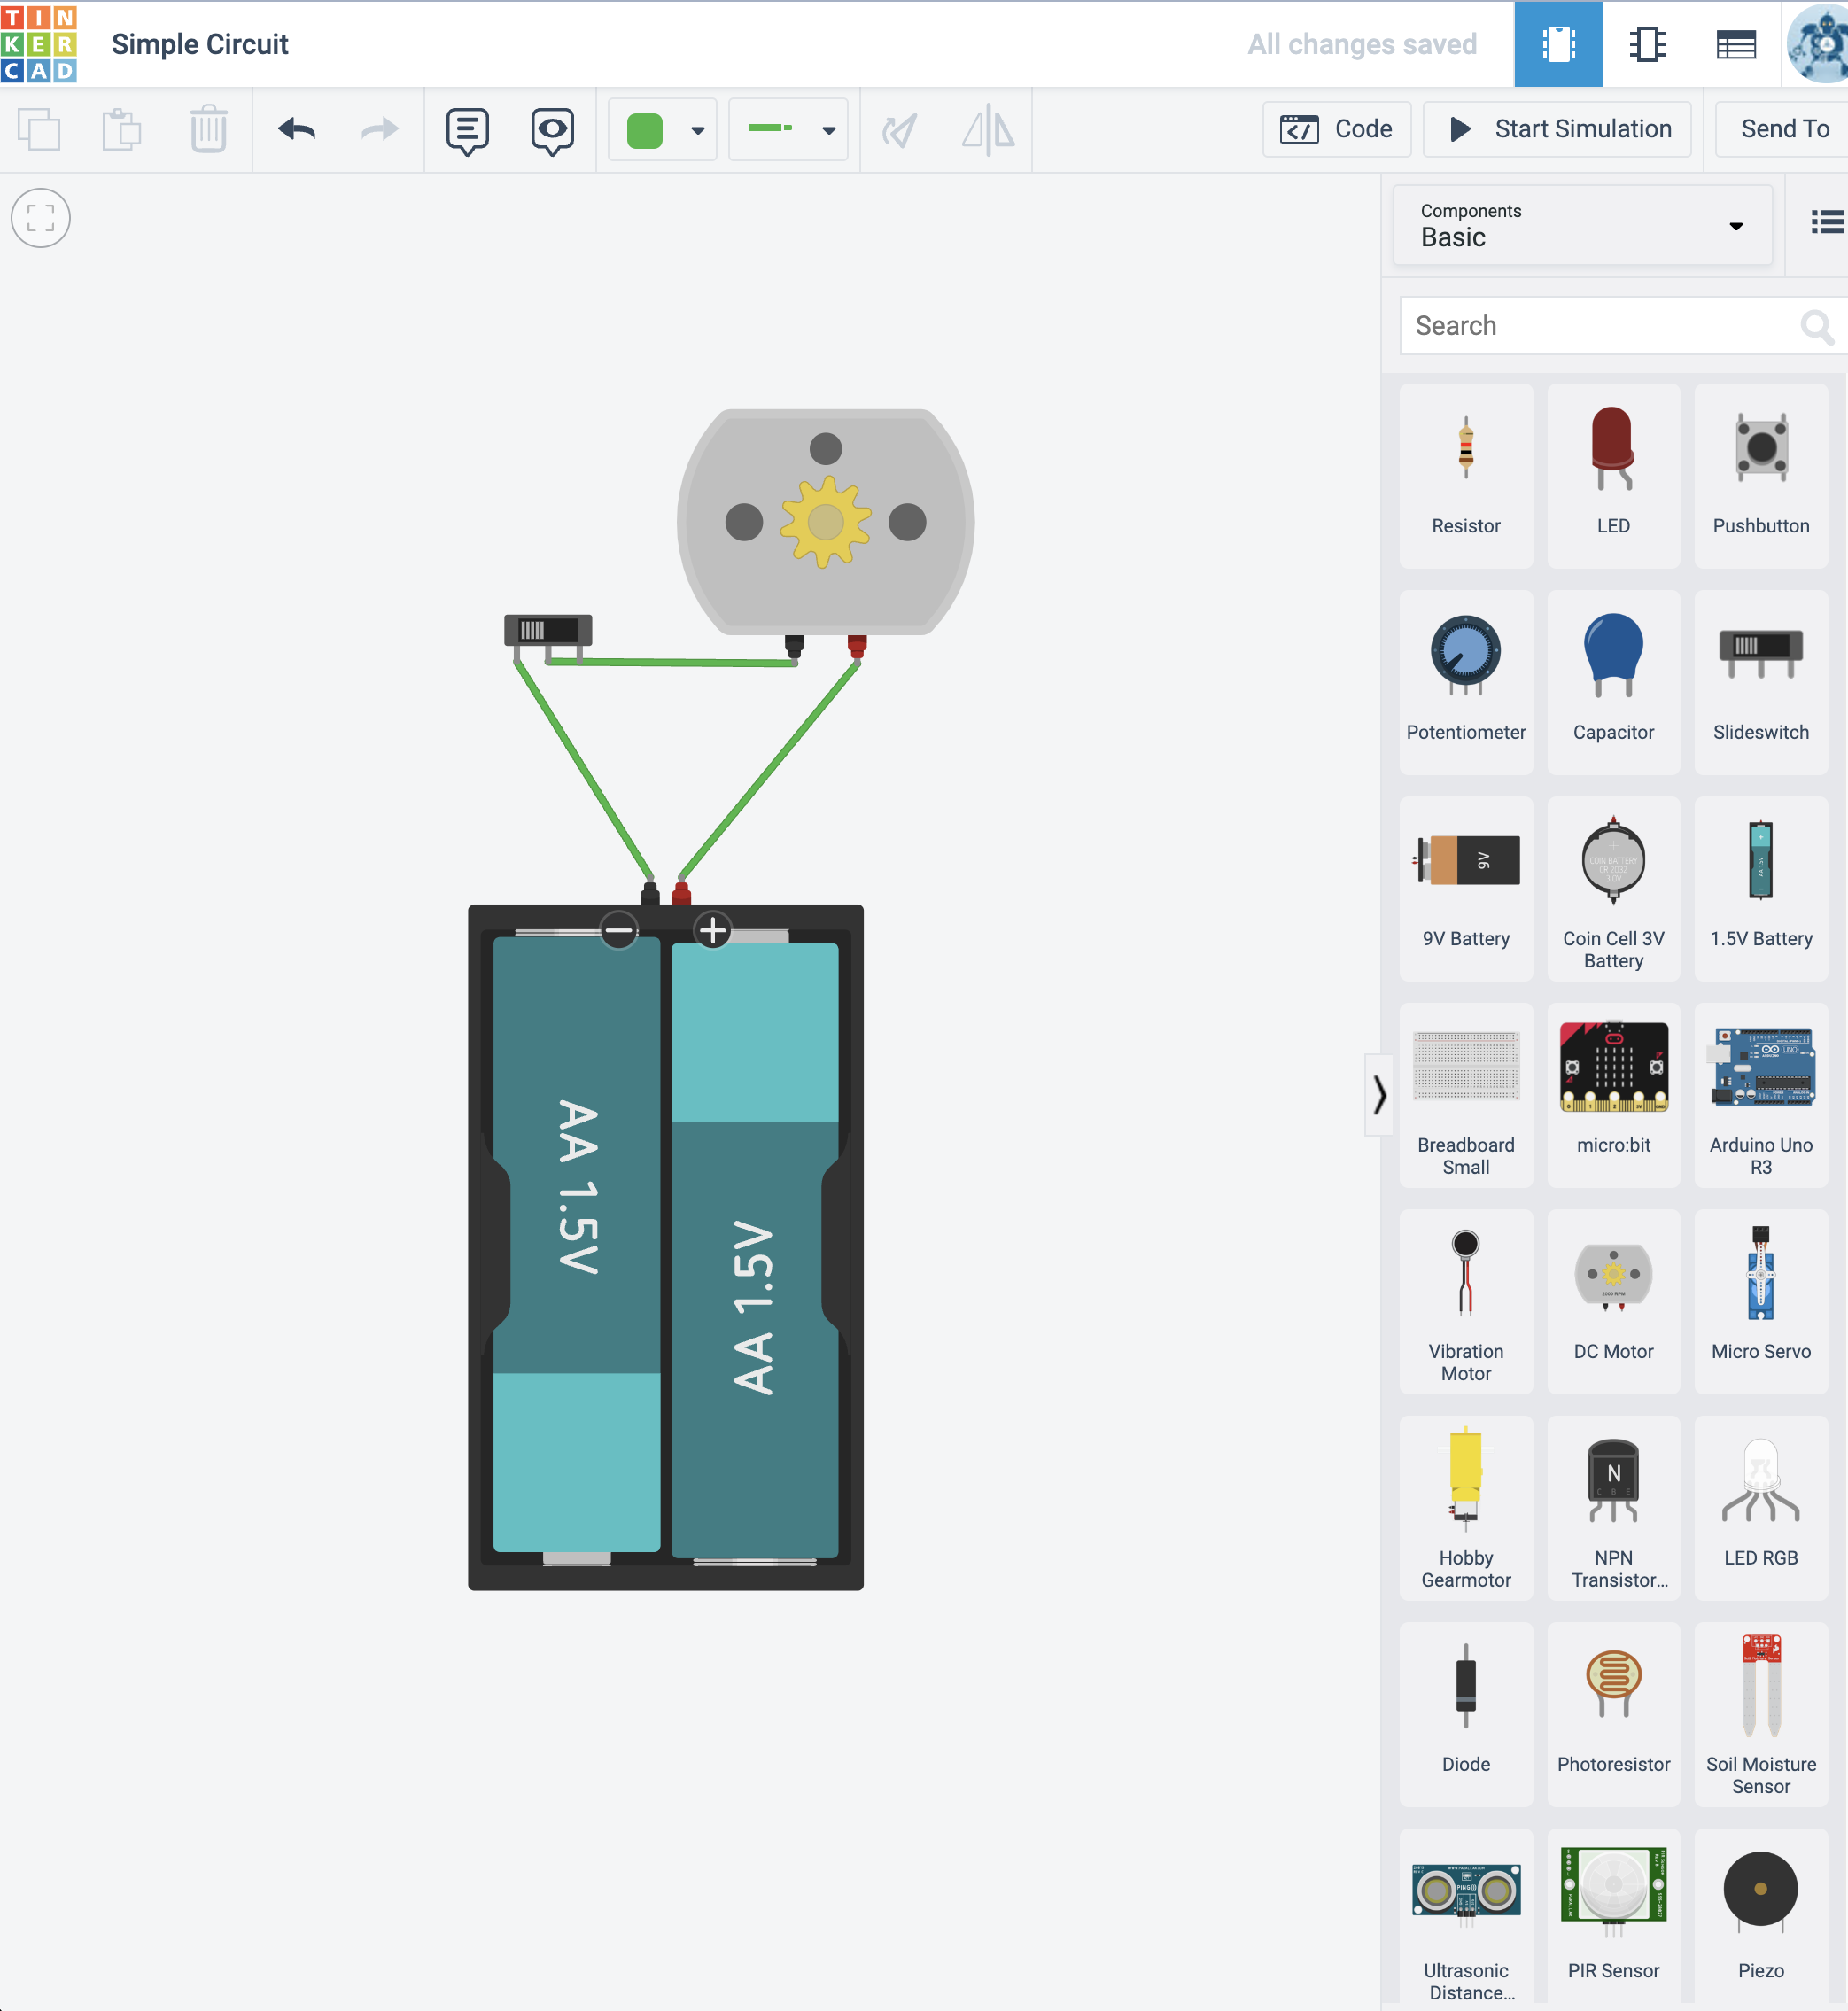Click the Tinkercad logo
Image resolution: width=1848 pixels, height=2011 pixels.
(x=38, y=43)
